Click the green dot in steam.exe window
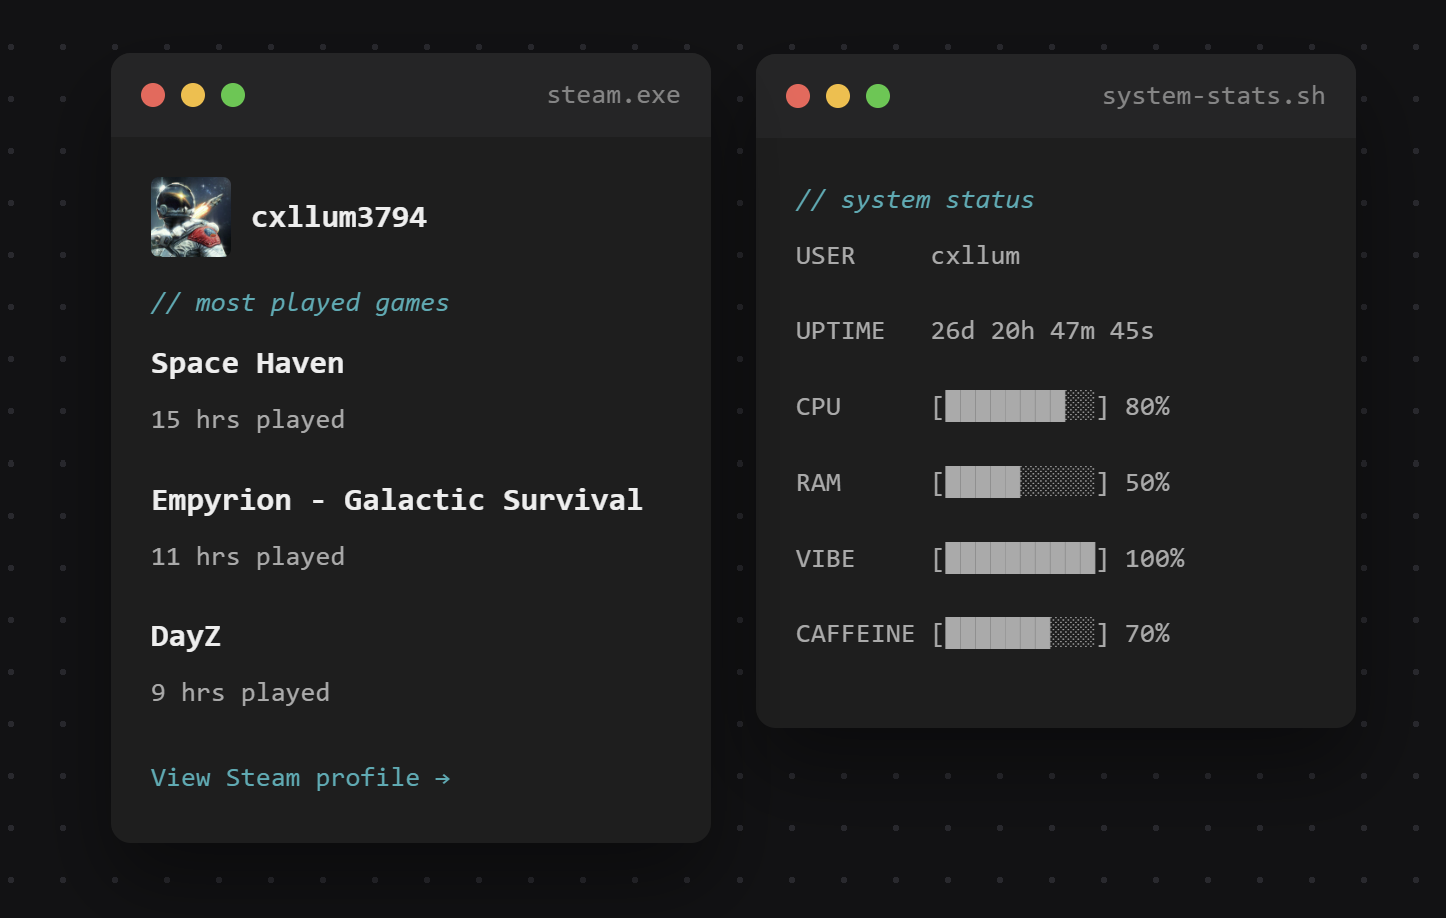 click(233, 95)
